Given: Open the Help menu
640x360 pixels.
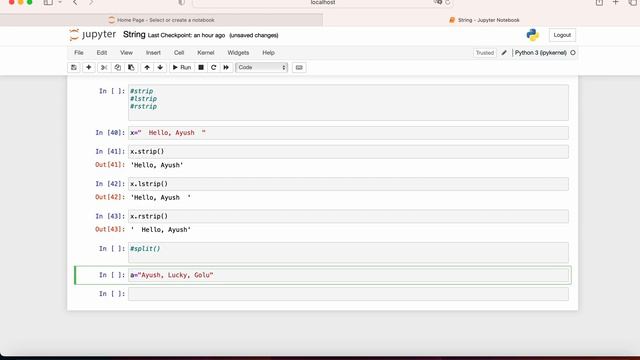Looking at the screenshot, I should click(268, 53).
